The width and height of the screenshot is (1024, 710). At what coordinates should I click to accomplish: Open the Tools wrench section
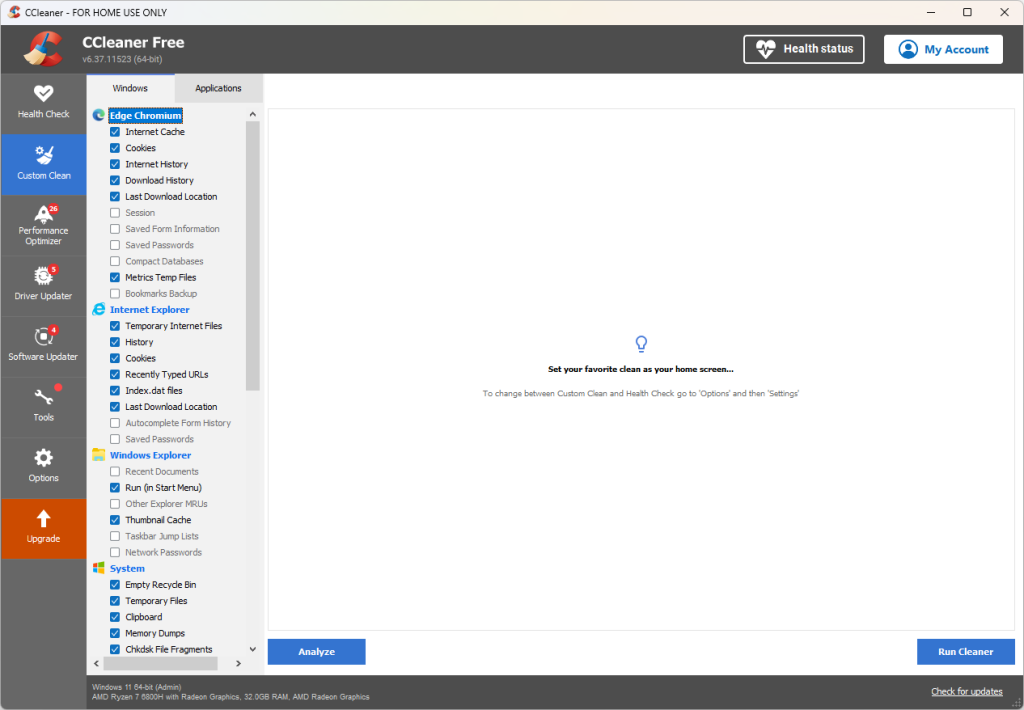point(43,407)
